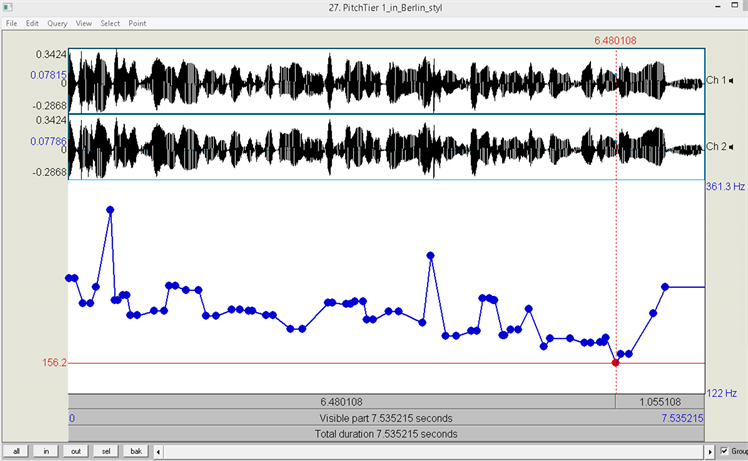Click the horizontal scrollbar track
Image resolution: width=748 pixels, height=461 pixels.
[430, 452]
